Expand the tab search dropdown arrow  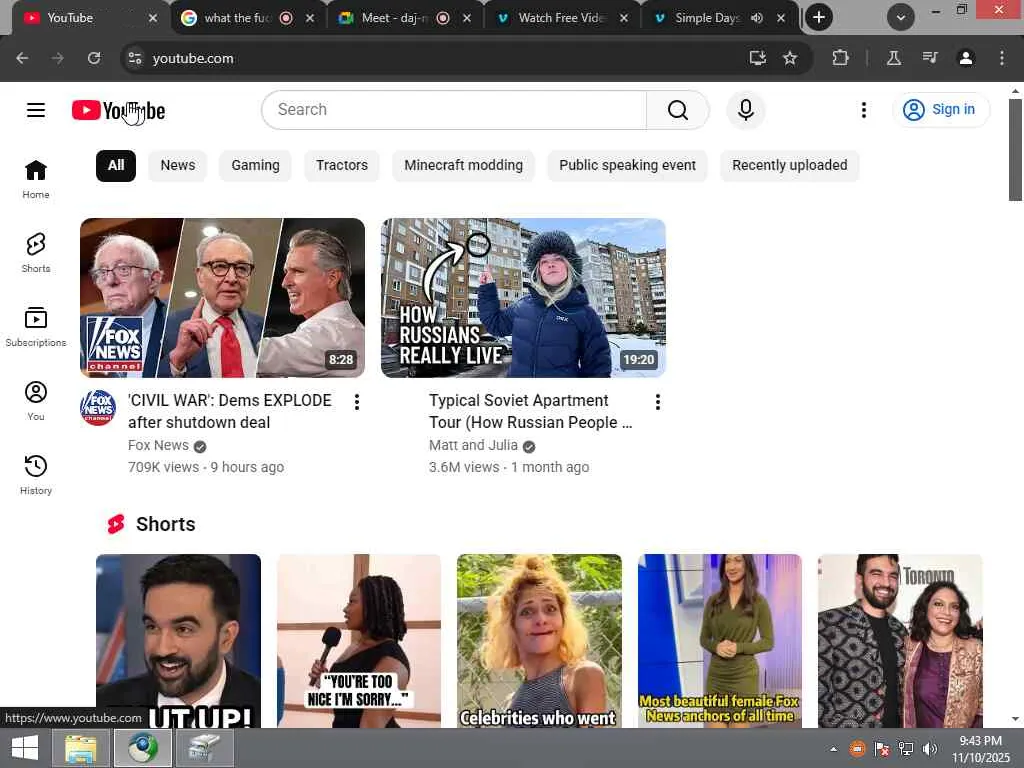tap(901, 18)
